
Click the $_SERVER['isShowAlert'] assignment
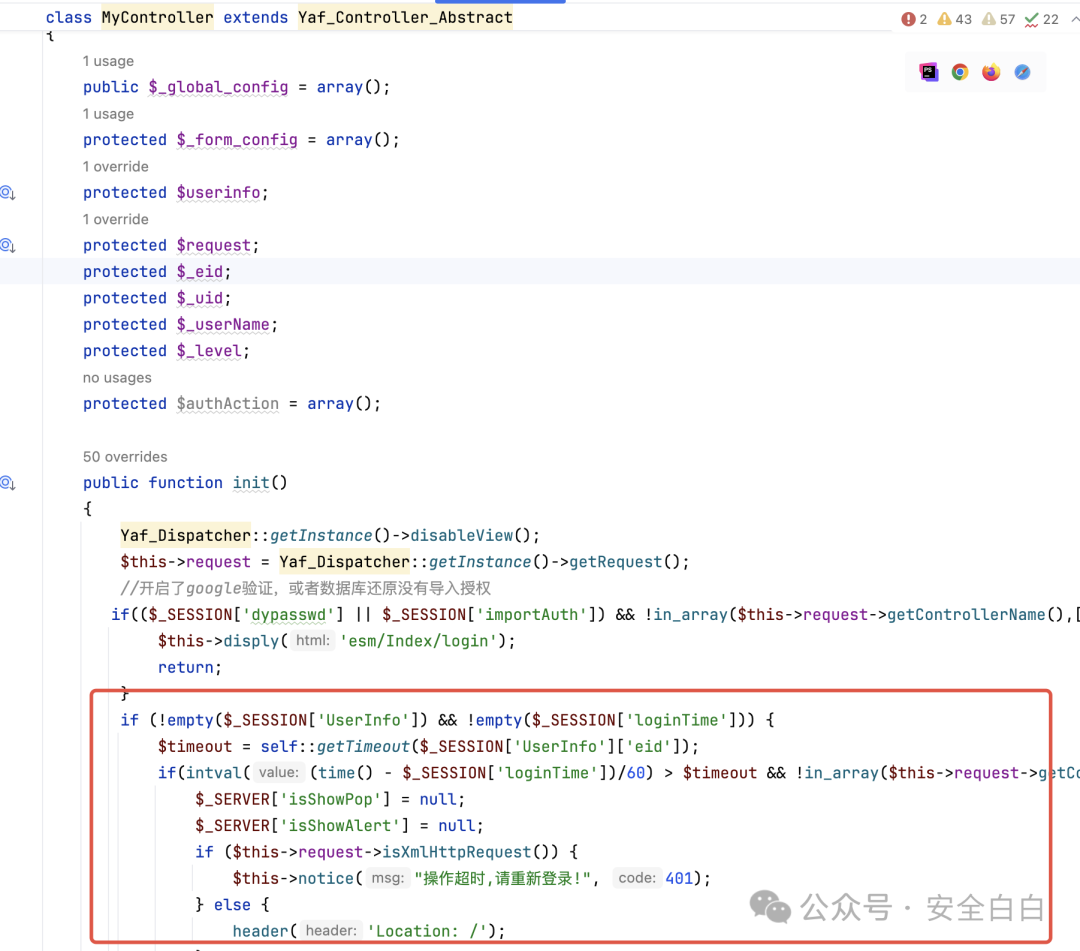click(x=340, y=826)
